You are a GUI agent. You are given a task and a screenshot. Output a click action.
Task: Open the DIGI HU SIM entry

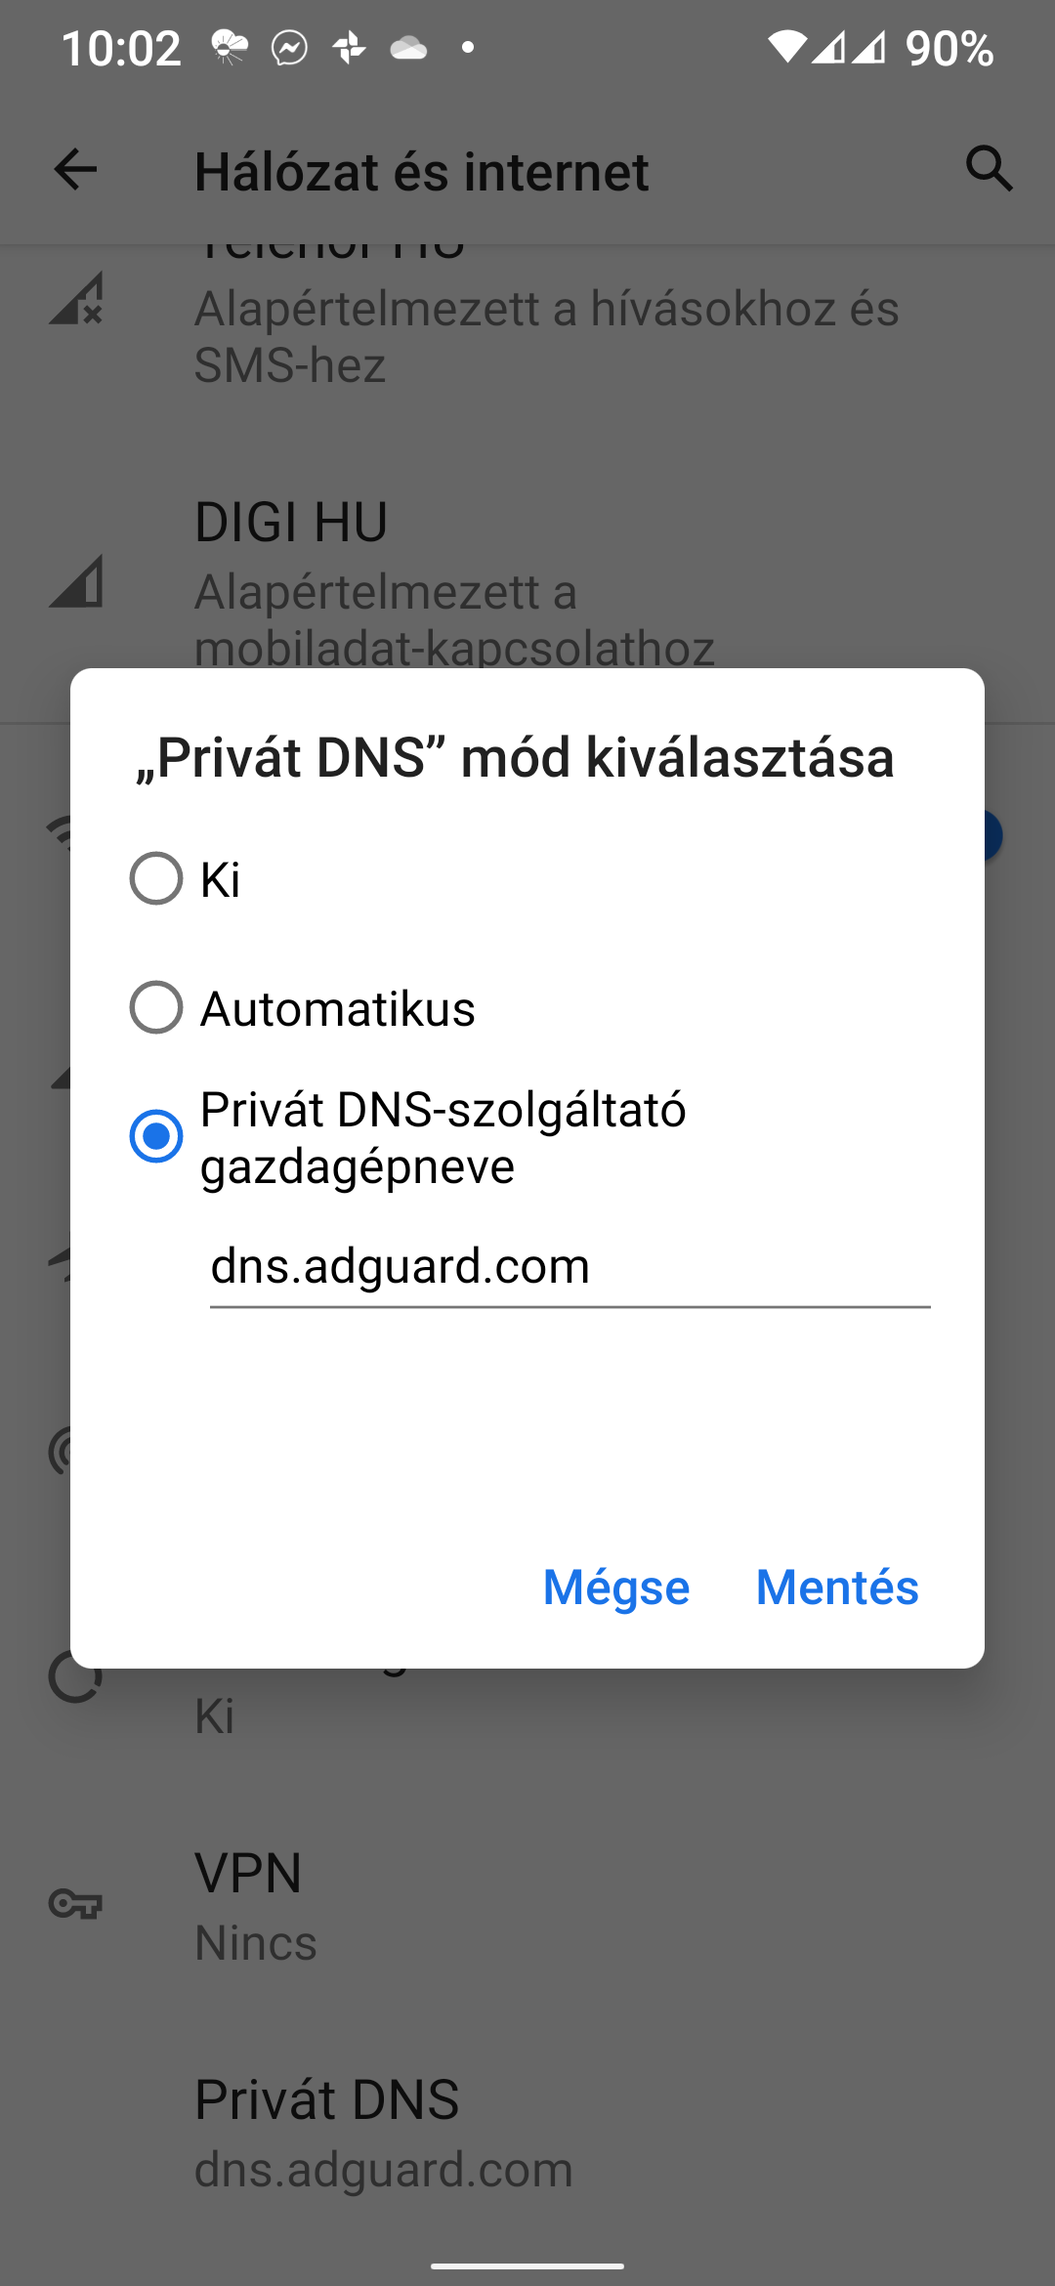[527, 582]
